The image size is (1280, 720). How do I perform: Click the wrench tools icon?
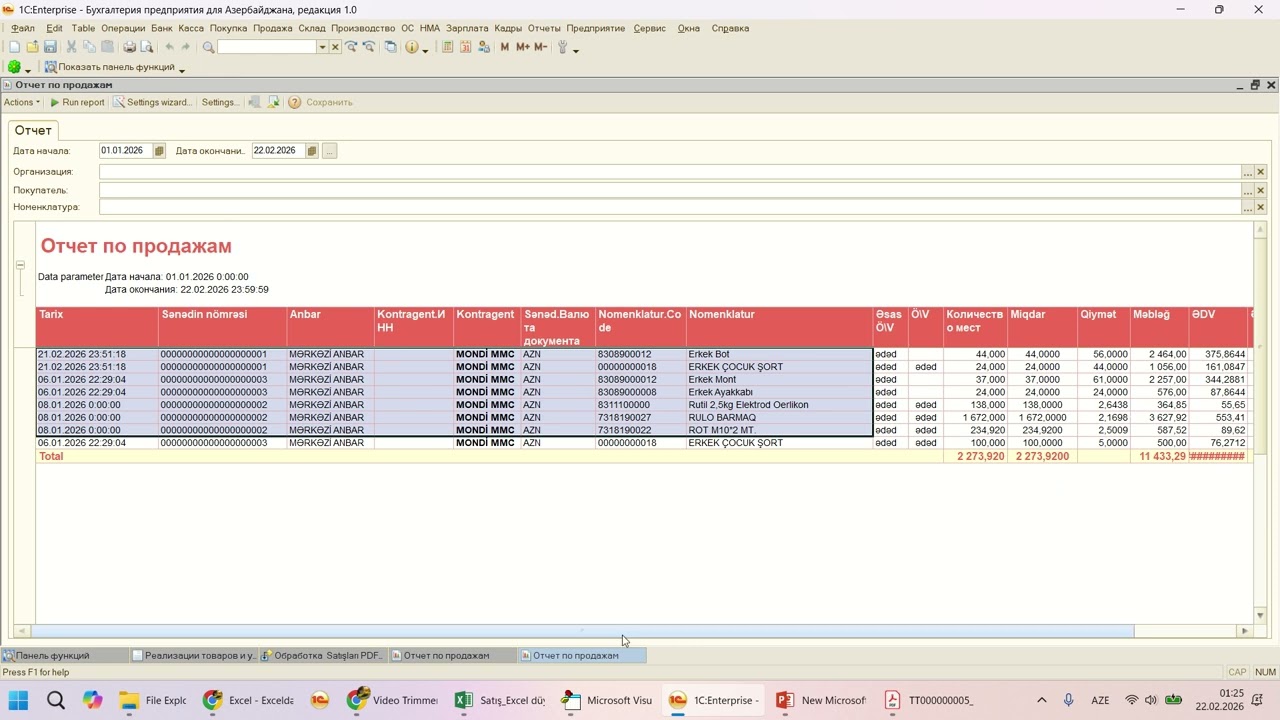click(562, 47)
